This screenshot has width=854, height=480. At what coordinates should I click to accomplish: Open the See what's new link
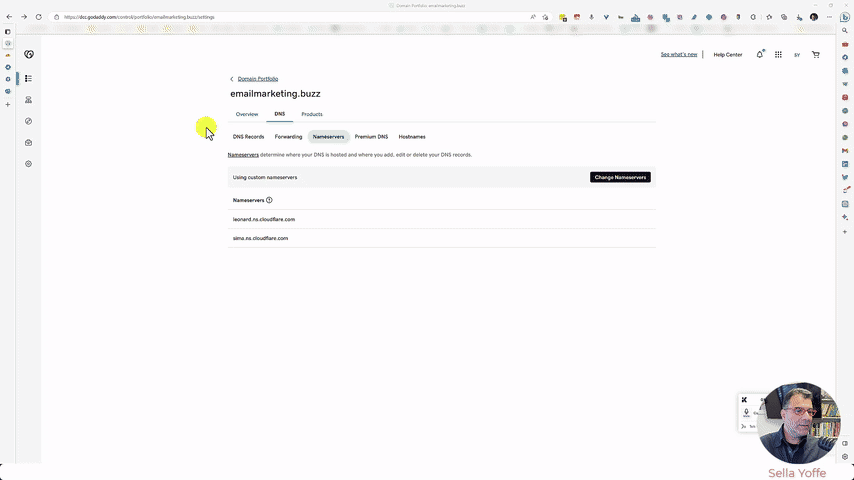(679, 54)
